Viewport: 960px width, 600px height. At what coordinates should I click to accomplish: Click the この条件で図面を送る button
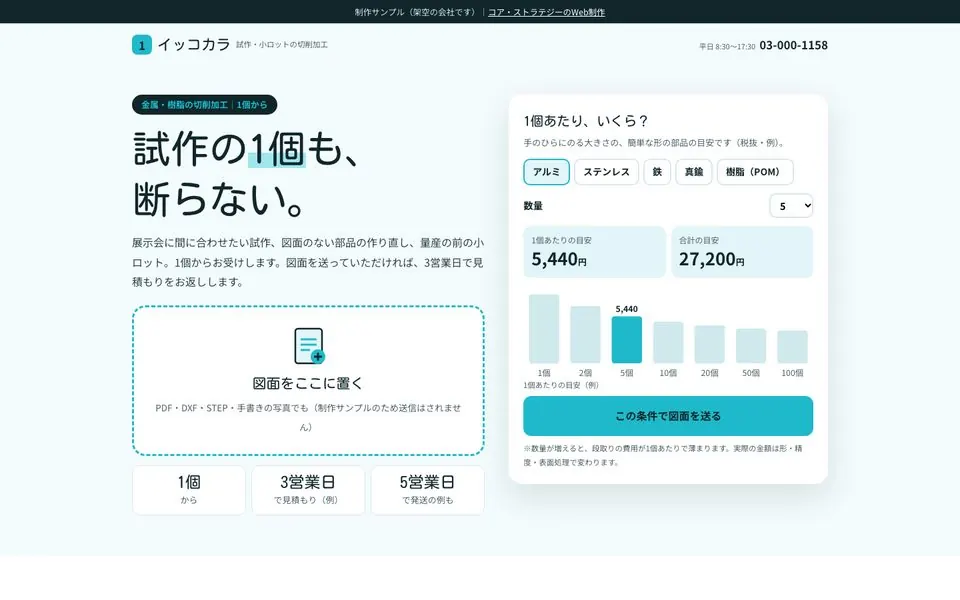pyautogui.click(x=668, y=416)
